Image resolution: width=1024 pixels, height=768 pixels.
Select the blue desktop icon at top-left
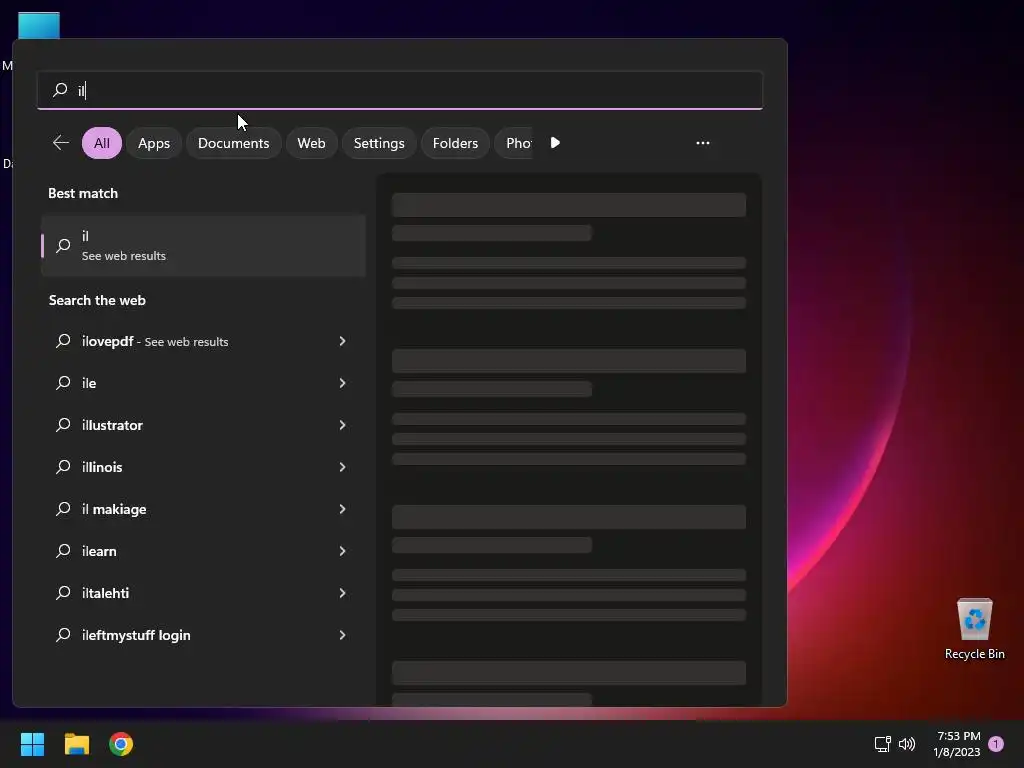pyautogui.click(x=39, y=26)
